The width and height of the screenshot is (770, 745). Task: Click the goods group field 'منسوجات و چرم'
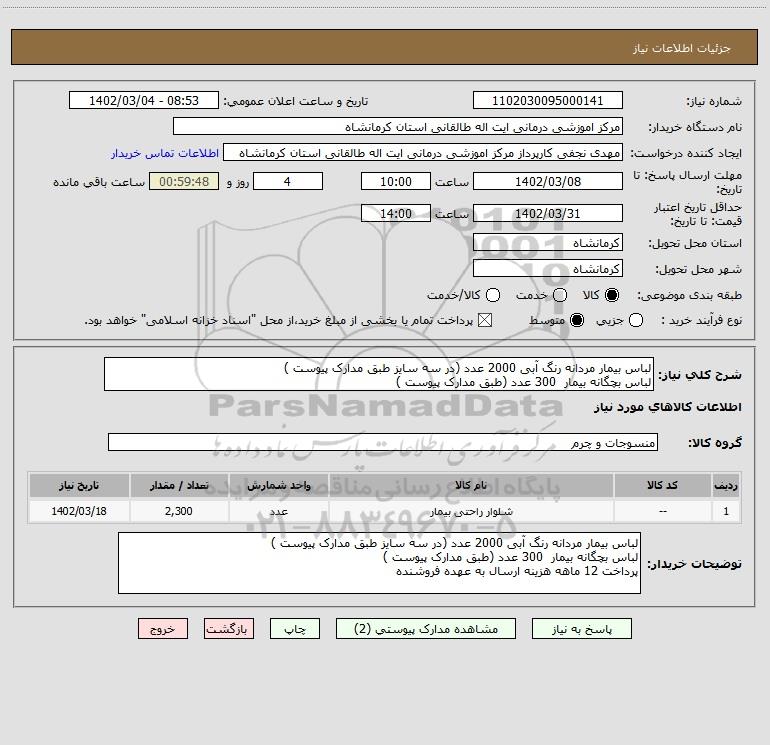(383, 442)
